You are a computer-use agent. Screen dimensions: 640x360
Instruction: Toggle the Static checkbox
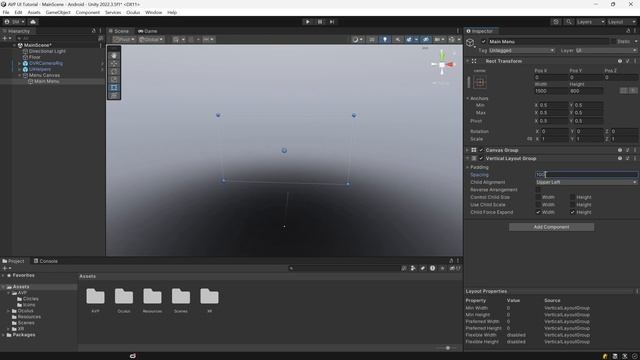(x=613, y=42)
